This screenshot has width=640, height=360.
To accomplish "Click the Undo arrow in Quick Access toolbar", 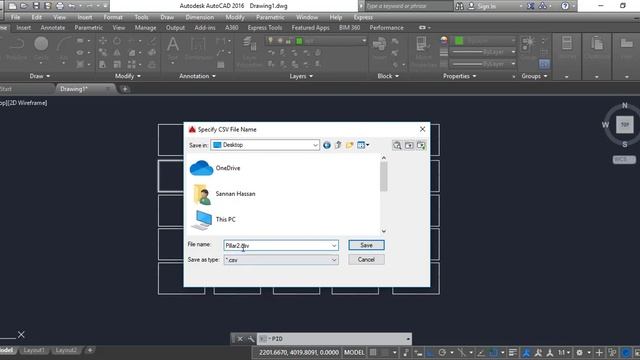I will (x=72, y=6).
